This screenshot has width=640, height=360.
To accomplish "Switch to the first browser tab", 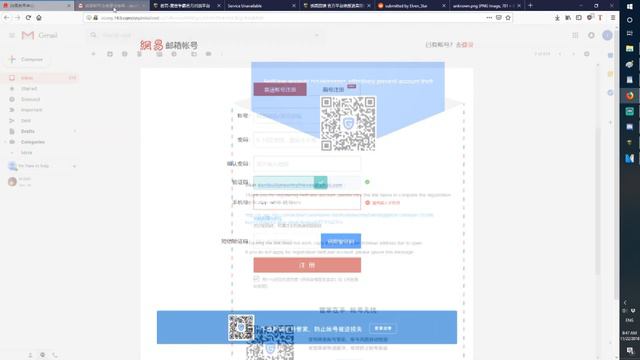I will [x=36, y=6].
